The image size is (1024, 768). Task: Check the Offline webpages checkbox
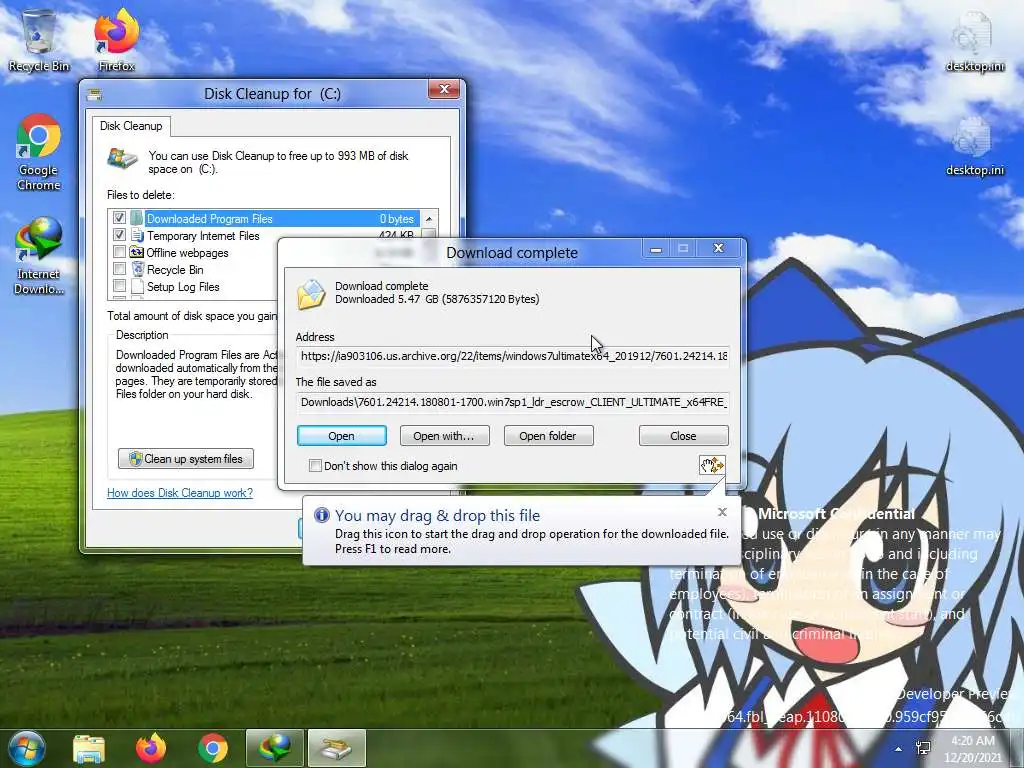coord(120,251)
